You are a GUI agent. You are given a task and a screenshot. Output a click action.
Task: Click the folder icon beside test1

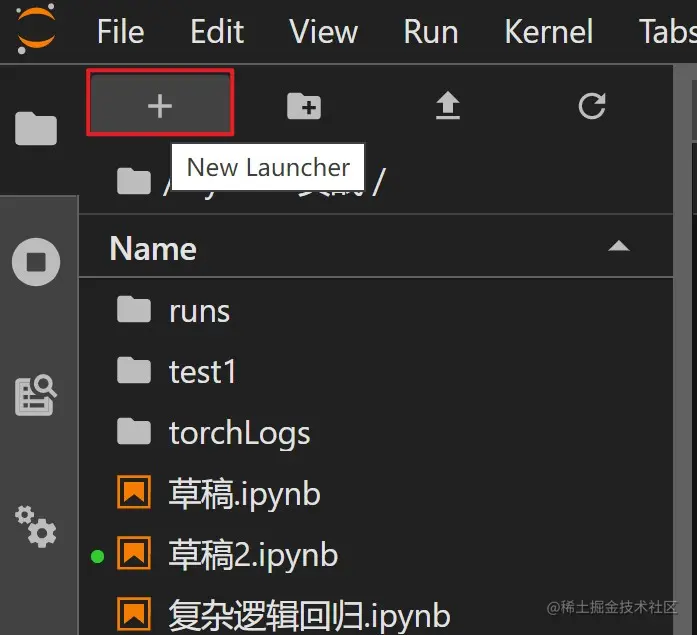[x=134, y=370]
